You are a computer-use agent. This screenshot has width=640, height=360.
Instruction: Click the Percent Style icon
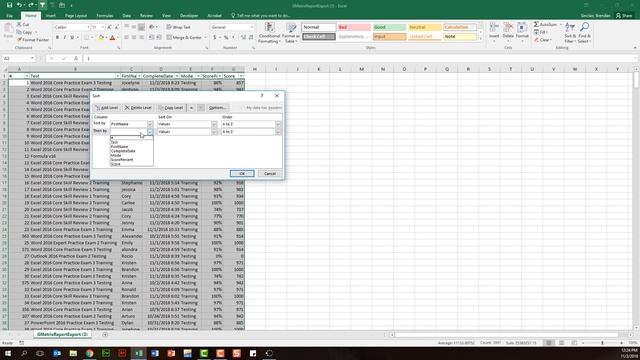tap(226, 38)
